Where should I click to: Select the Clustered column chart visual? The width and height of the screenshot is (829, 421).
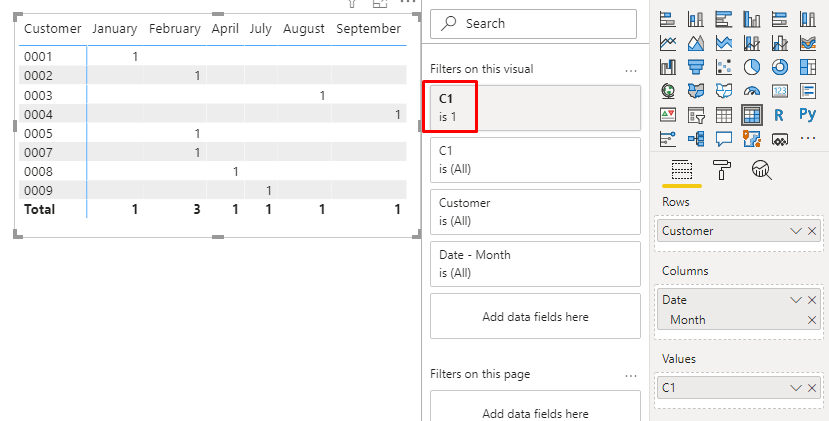(752, 20)
